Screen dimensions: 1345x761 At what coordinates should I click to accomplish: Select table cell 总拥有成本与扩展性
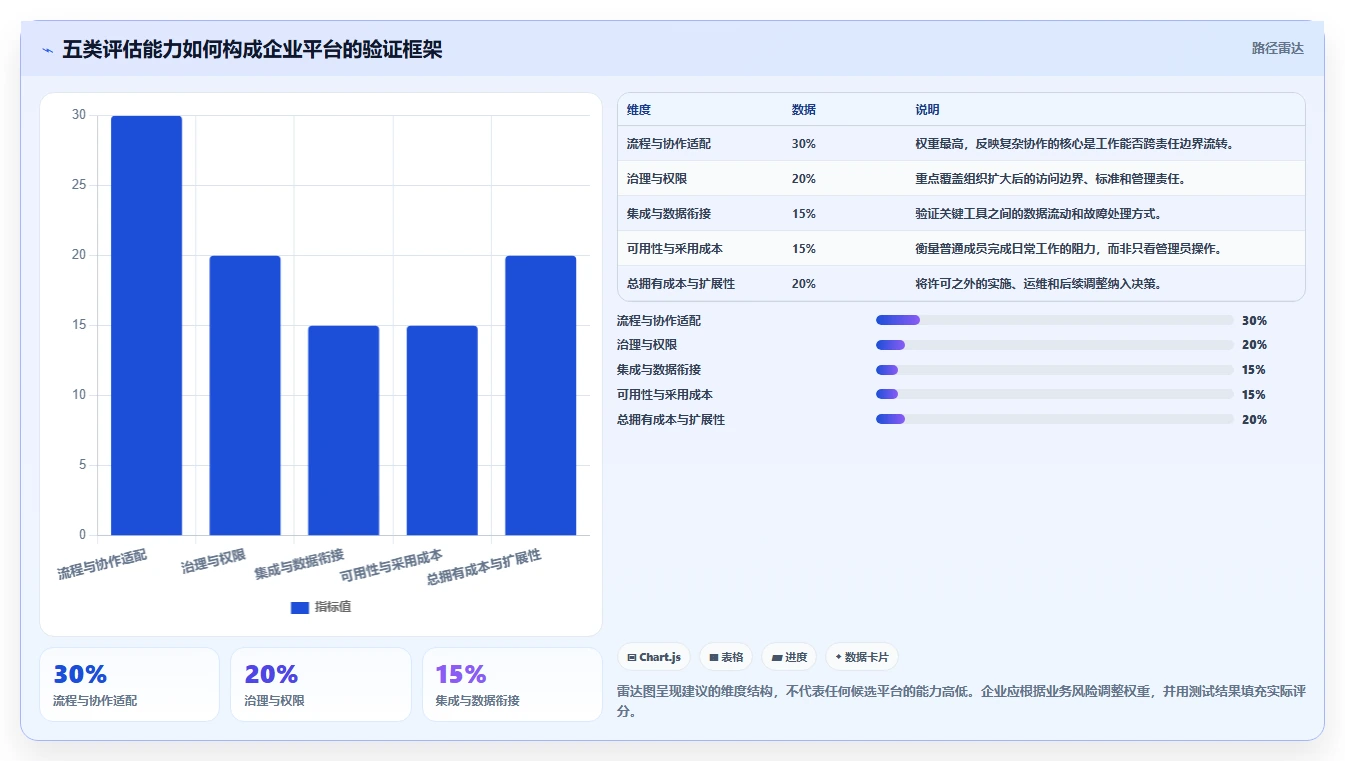click(681, 284)
